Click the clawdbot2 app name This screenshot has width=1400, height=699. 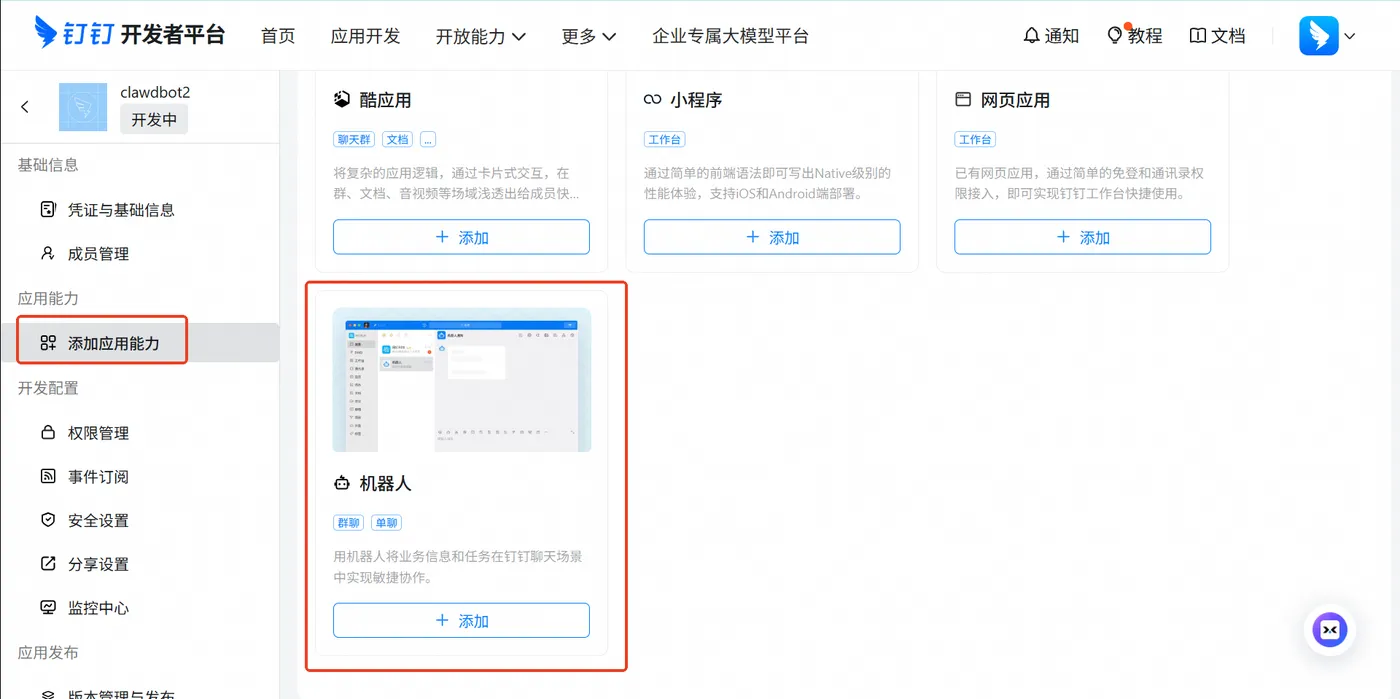155,92
